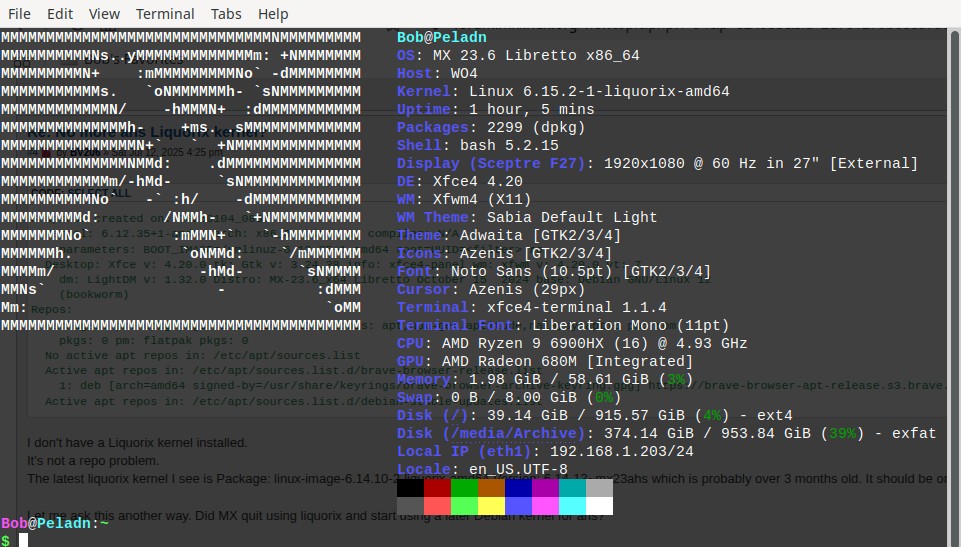The width and height of the screenshot is (961, 547).
Task: Click the teal color block
Action: pyautogui.click(x=572, y=488)
